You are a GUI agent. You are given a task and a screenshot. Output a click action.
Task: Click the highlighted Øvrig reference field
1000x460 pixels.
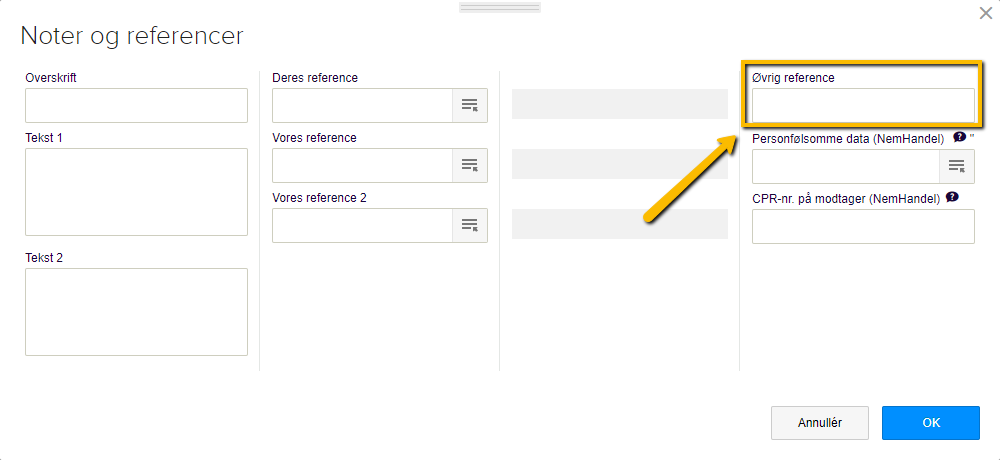pyautogui.click(x=863, y=105)
